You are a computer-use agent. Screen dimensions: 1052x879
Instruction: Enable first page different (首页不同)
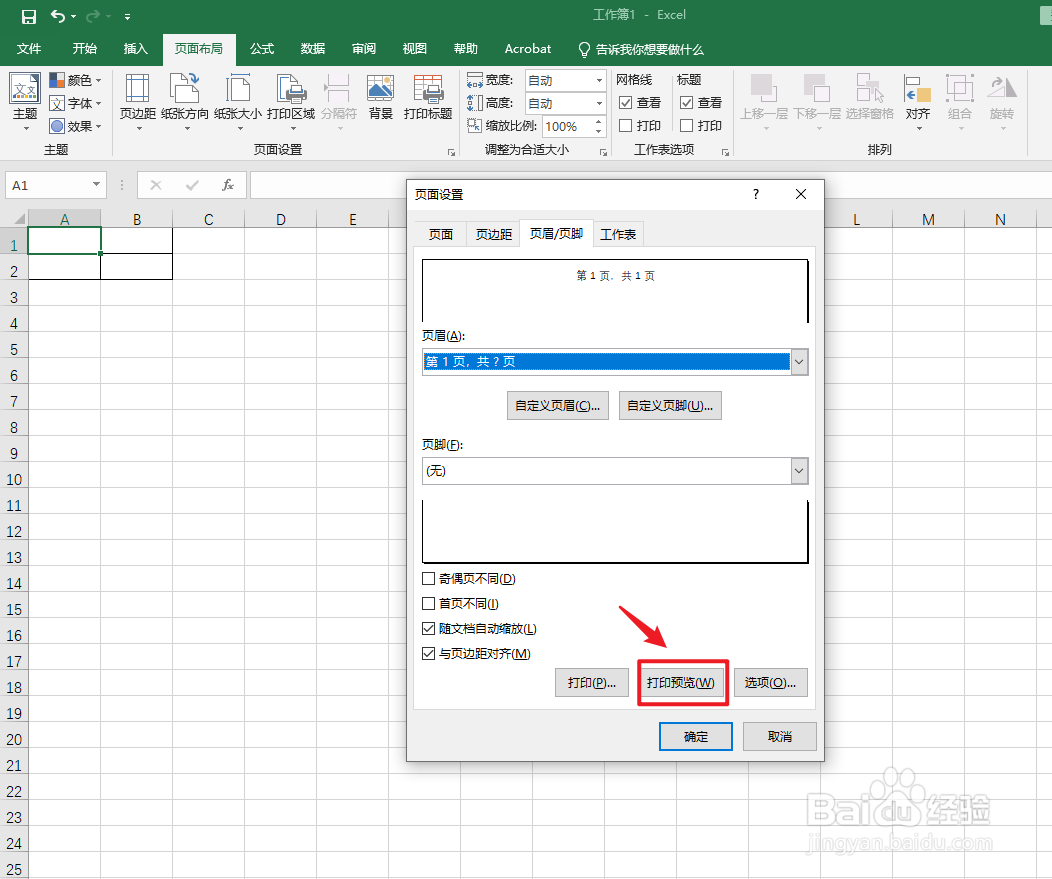click(x=429, y=603)
